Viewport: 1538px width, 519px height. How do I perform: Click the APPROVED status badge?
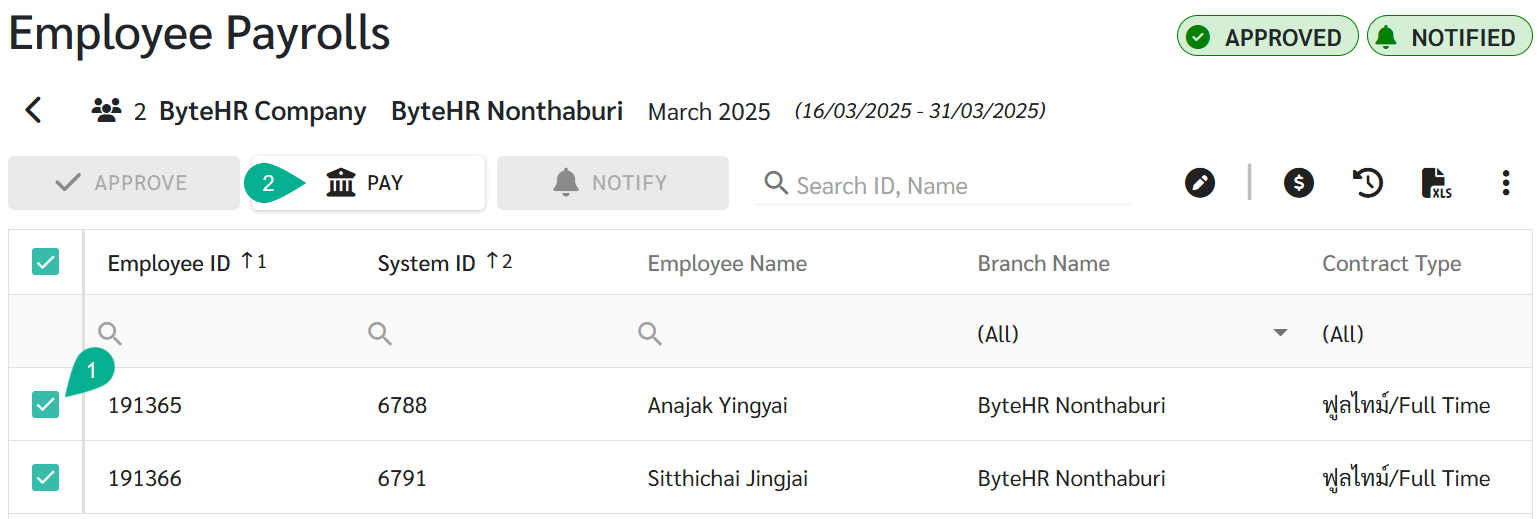click(x=1267, y=37)
